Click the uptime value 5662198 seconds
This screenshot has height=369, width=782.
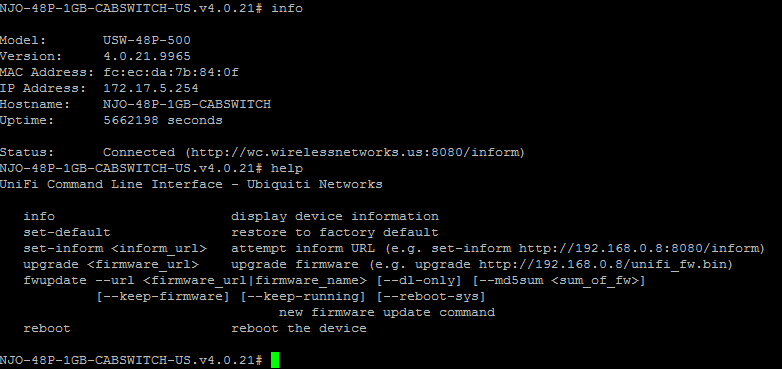click(x=163, y=120)
